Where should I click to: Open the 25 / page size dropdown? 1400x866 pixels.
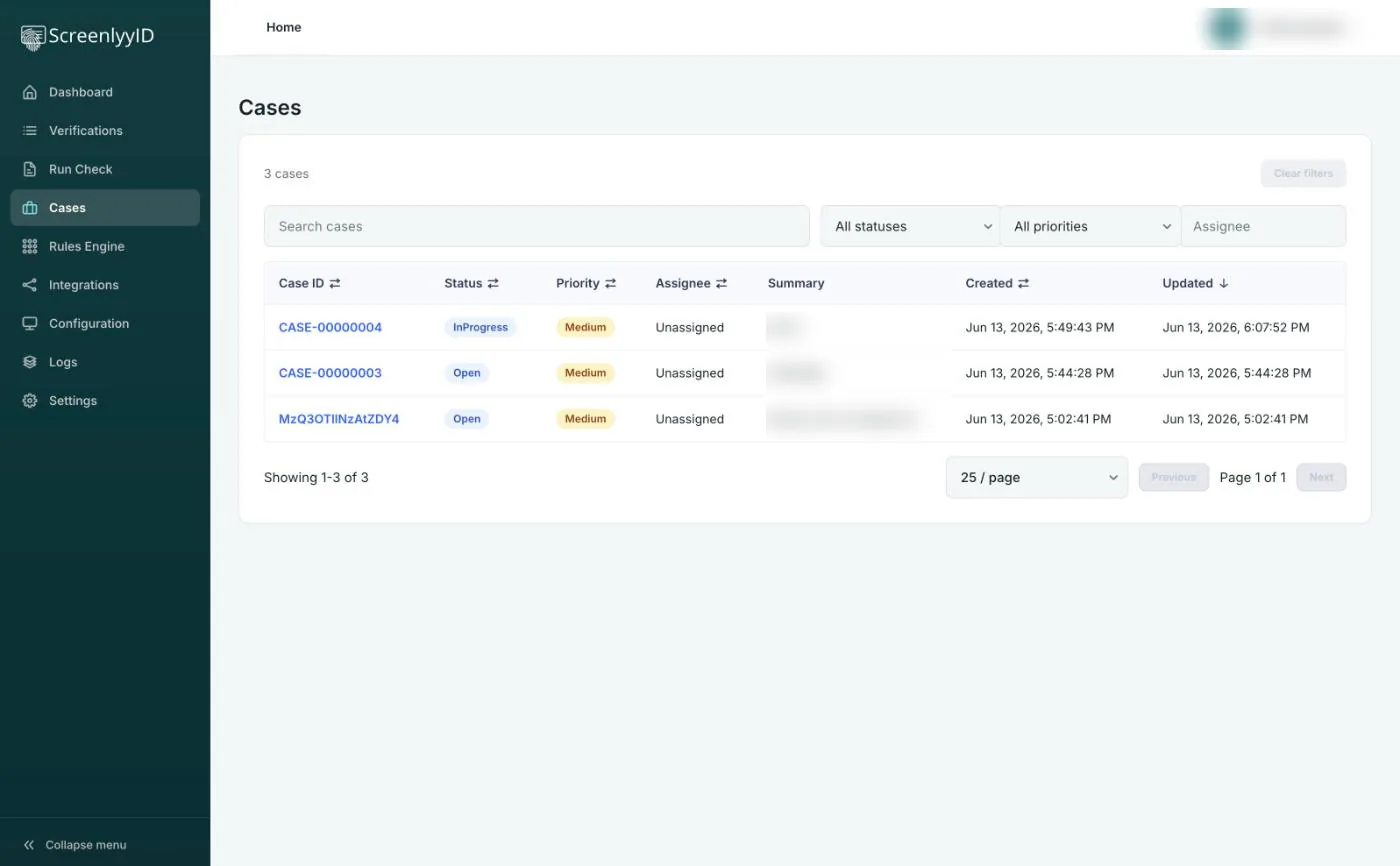pyautogui.click(x=1037, y=478)
